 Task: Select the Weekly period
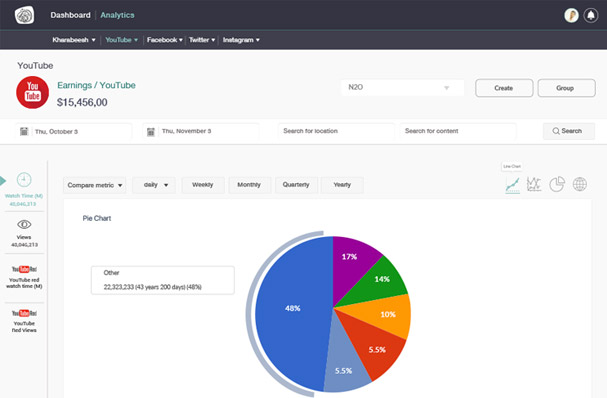pyautogui.click(x=203, y=185)
